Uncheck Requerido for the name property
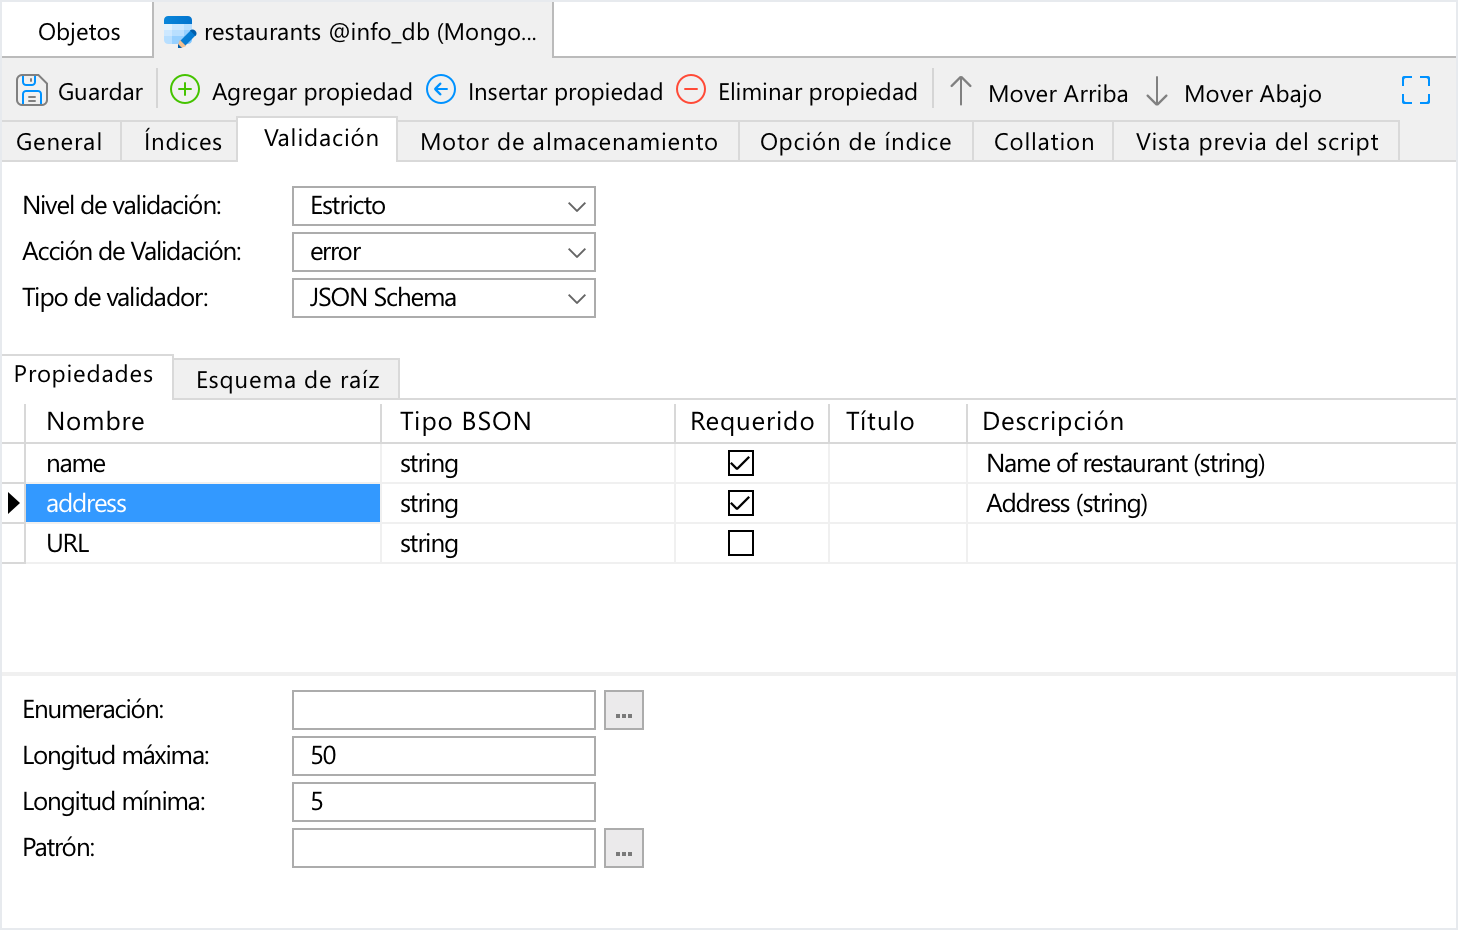 pos(741,463)
